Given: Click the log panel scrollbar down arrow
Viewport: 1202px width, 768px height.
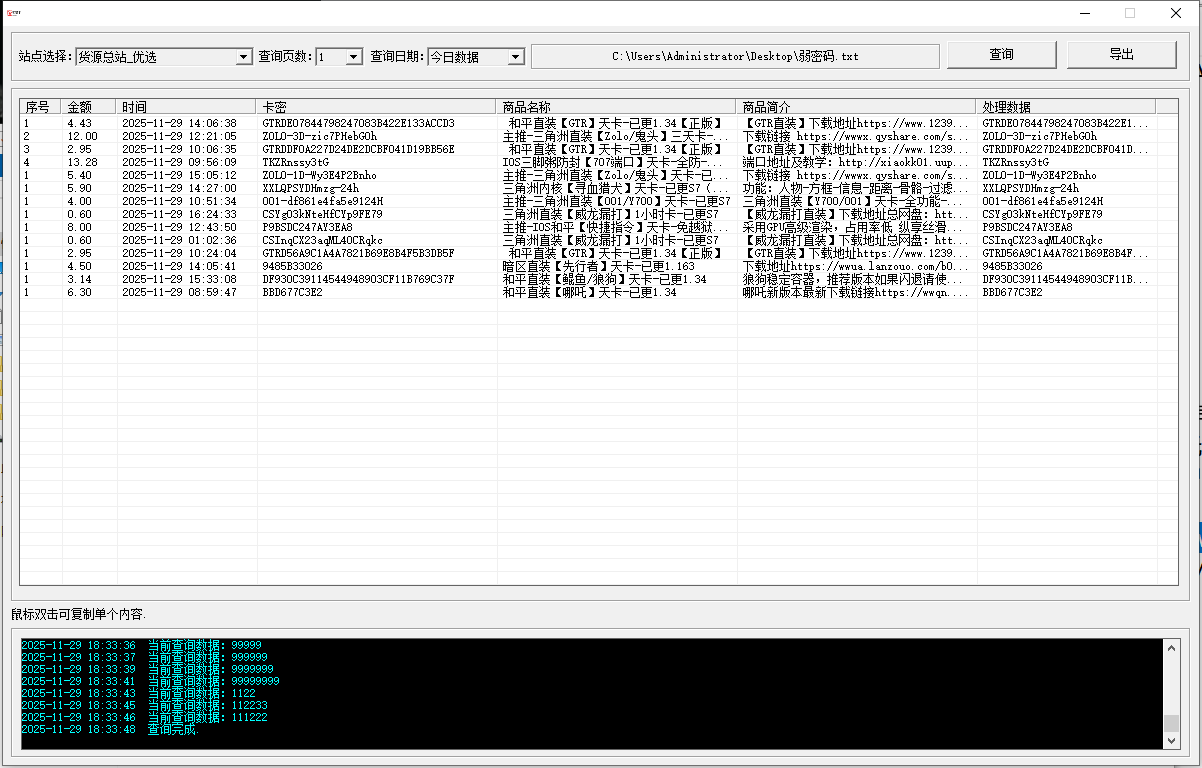Looking at the screenshot, I should (1171, 740).
